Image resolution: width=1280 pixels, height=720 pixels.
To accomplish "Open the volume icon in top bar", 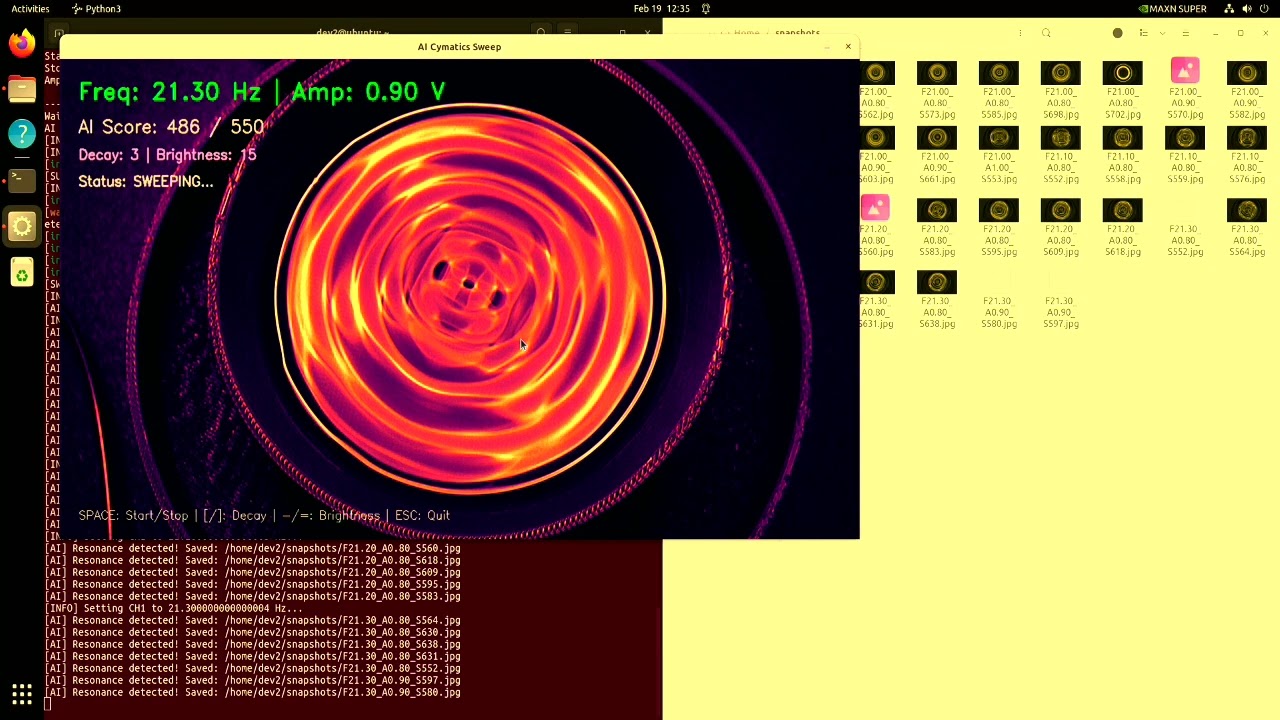I will [x=1248, y=9].
